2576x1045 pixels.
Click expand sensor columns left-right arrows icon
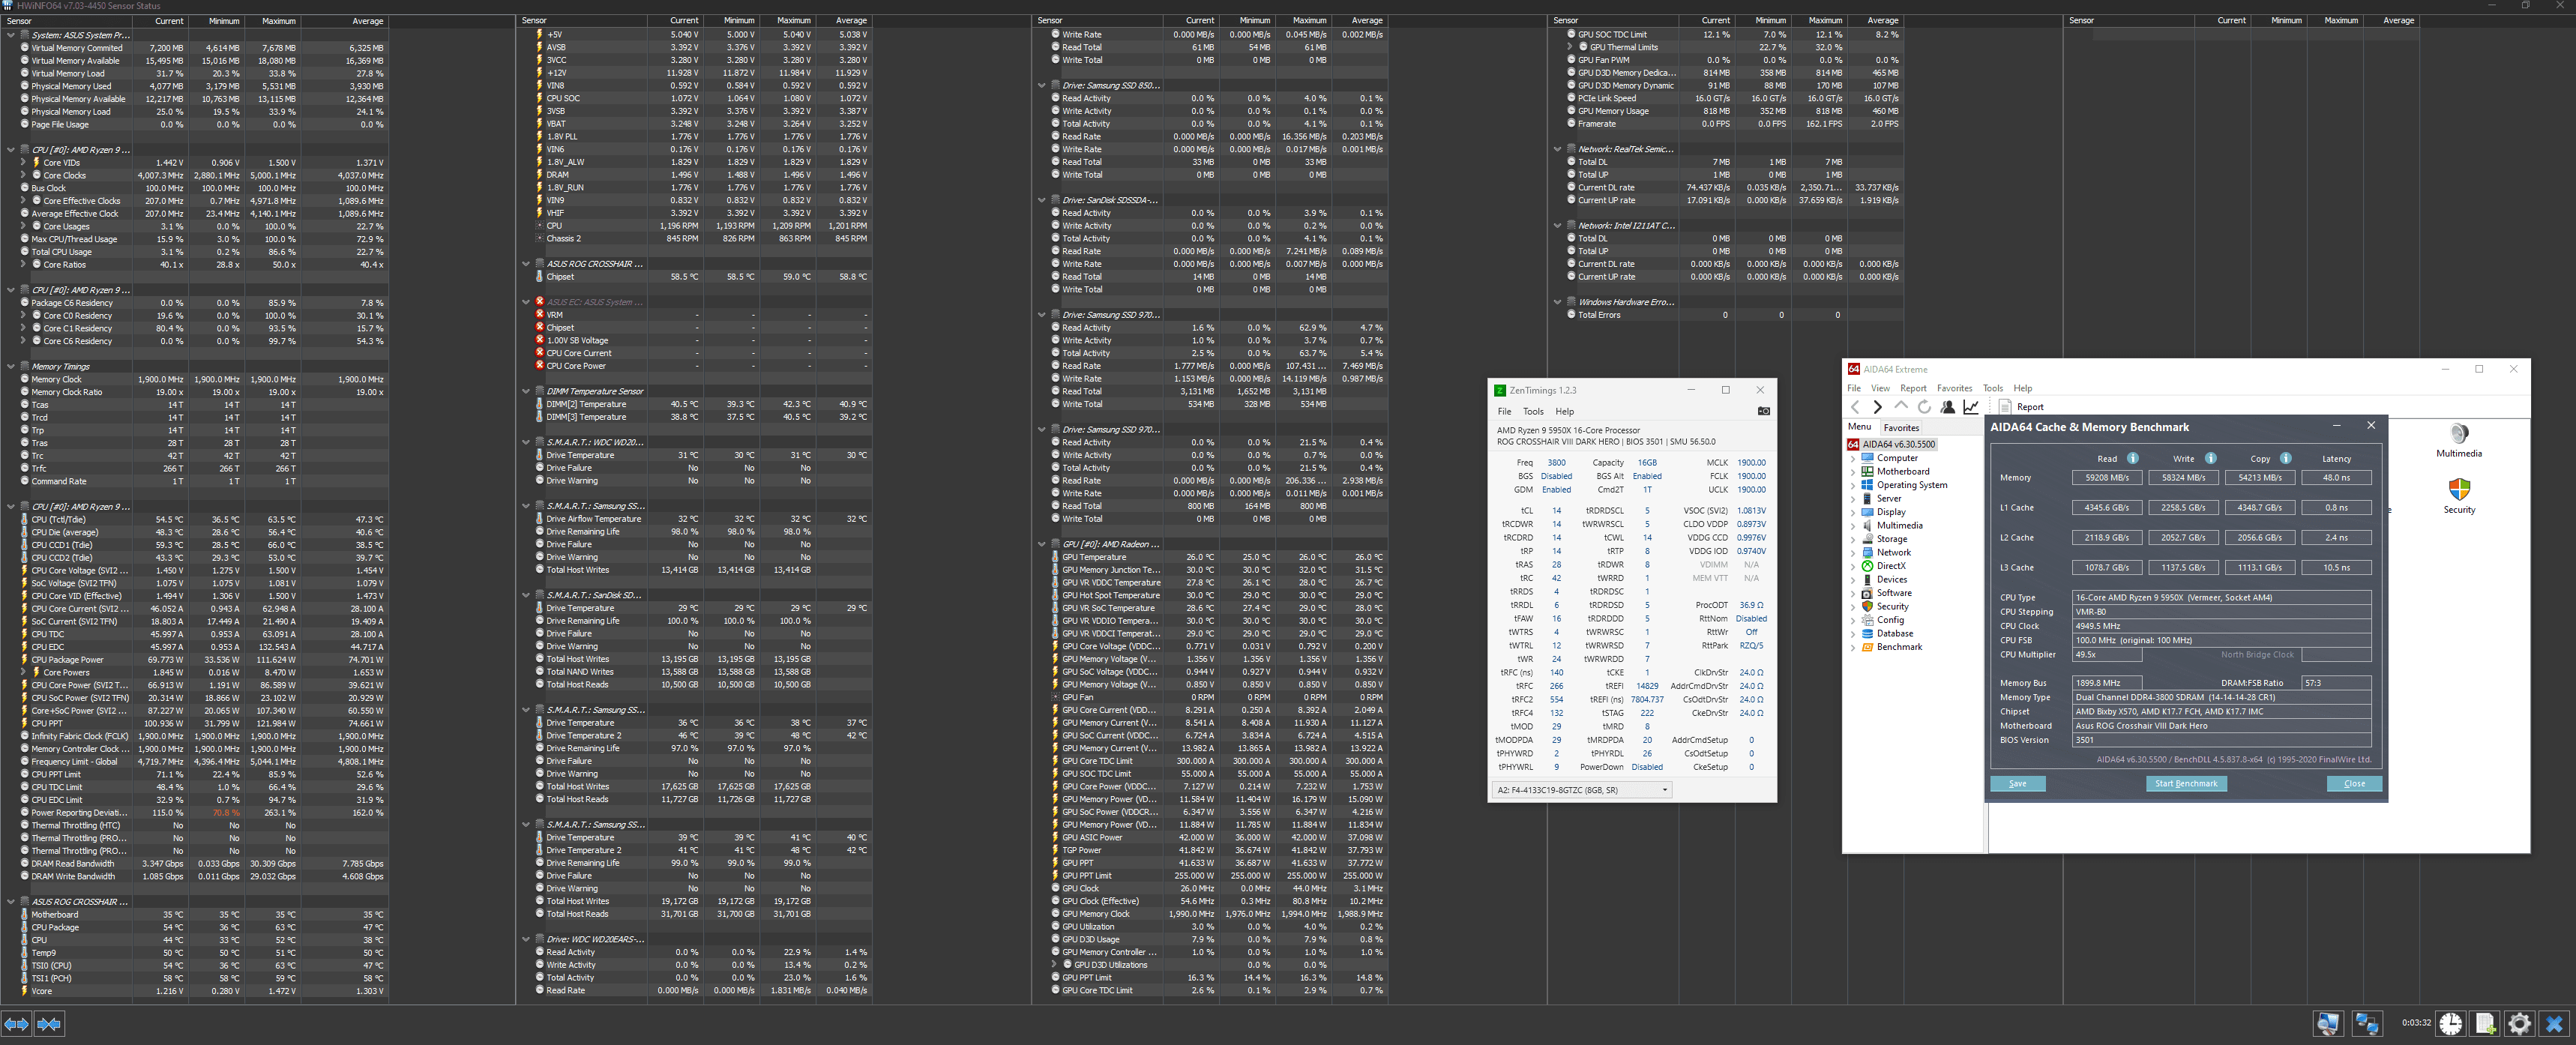16,1023
